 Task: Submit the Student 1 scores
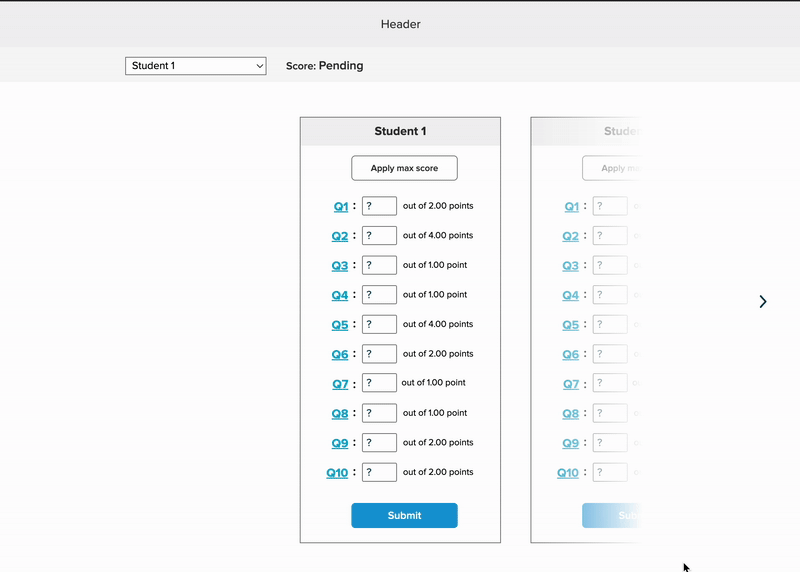404,515
